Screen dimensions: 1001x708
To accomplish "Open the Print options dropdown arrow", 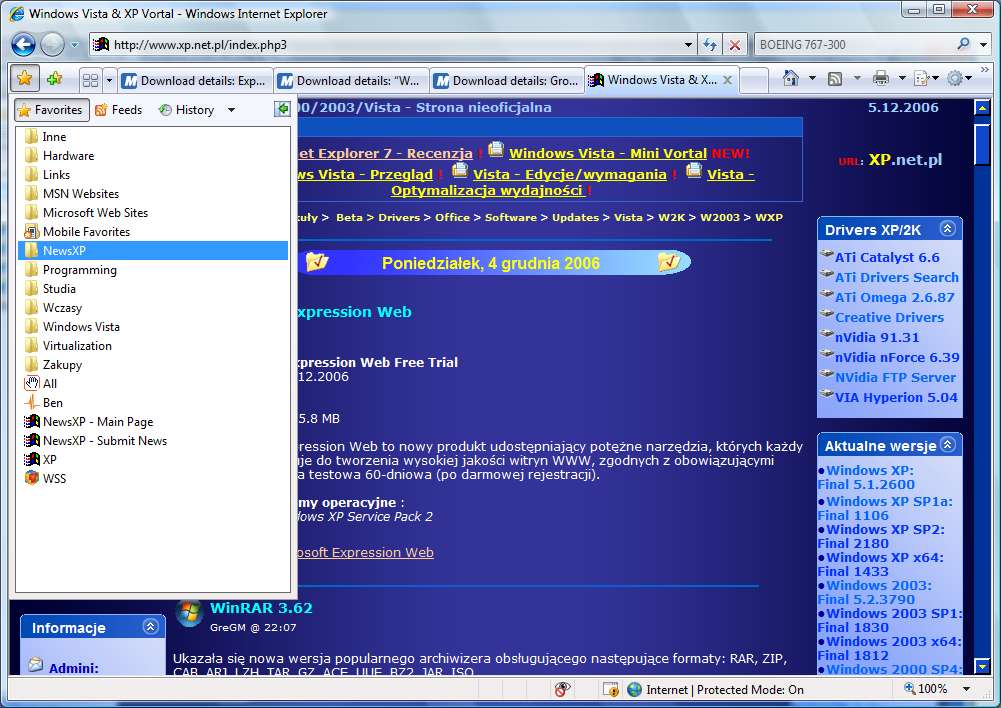I will tap(902, 79).
